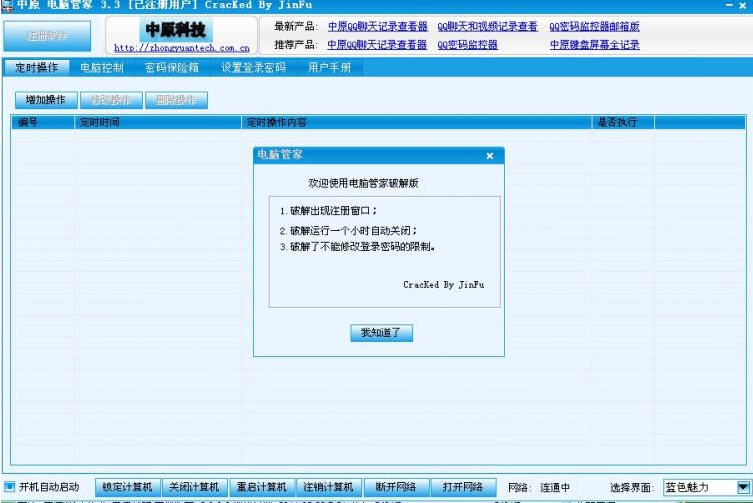Click the disabled 修改操作 button
Image resolution: width=753 pixels, height=503 pixels.
[x=111, y=100]
